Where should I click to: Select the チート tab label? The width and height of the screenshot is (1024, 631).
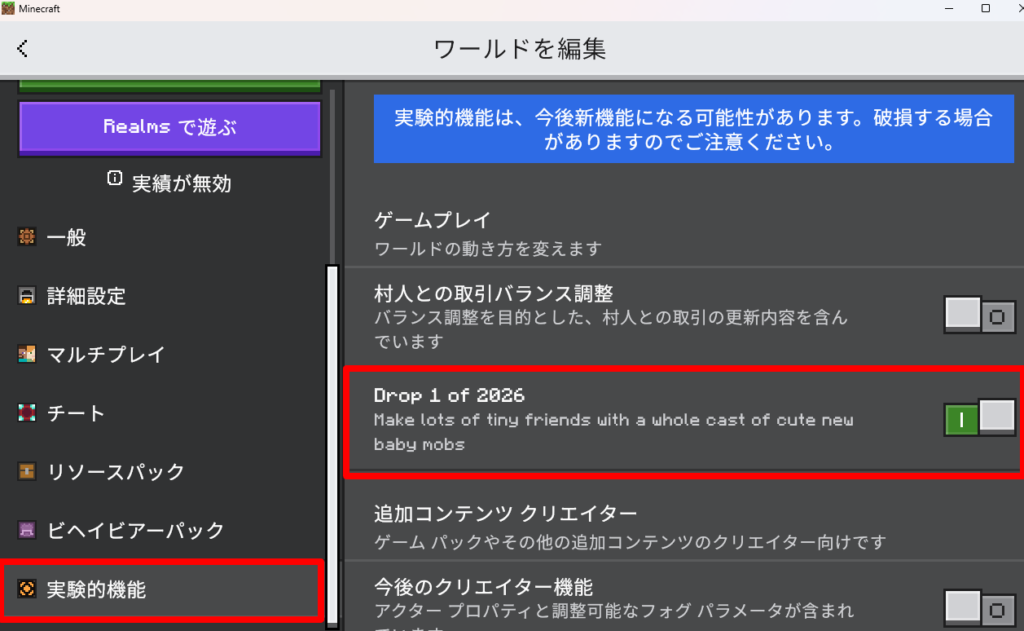(x=76, y=413)
